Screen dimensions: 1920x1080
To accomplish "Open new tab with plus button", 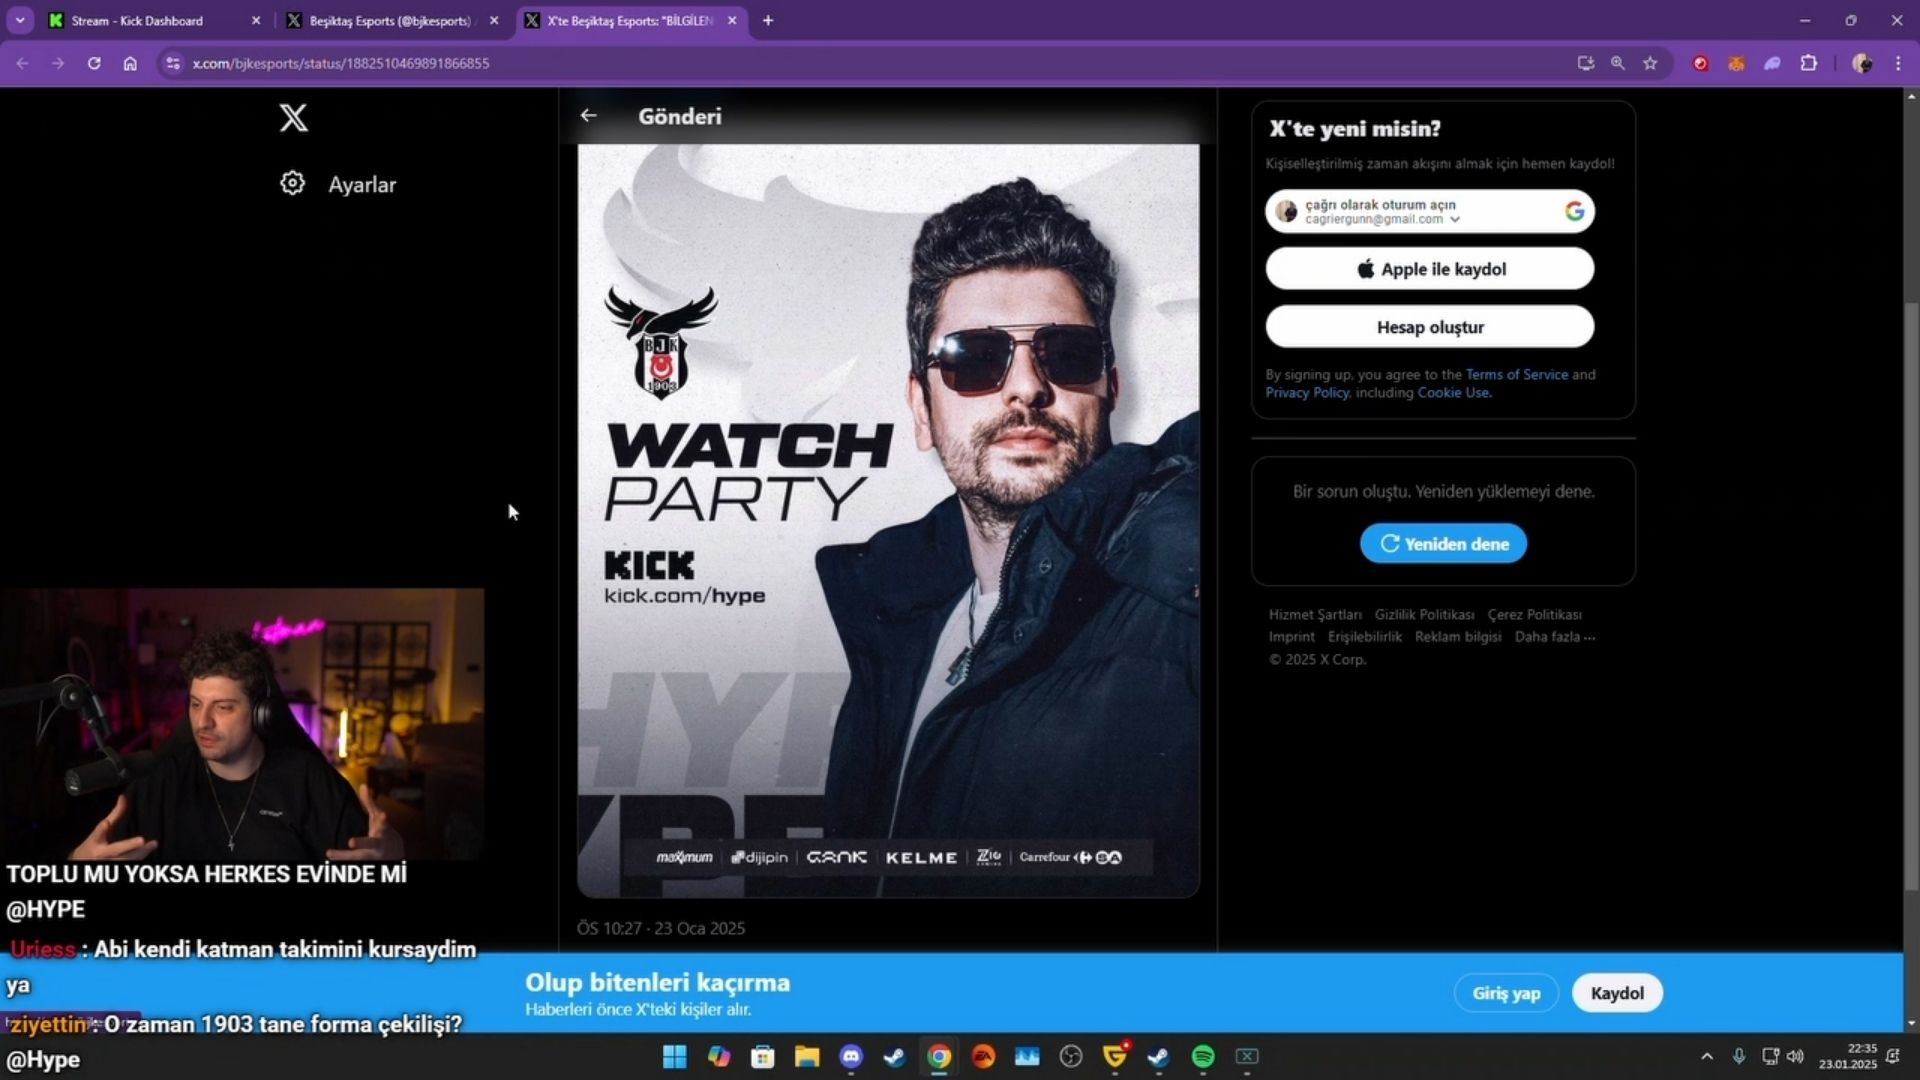I will tap(768, 20).
